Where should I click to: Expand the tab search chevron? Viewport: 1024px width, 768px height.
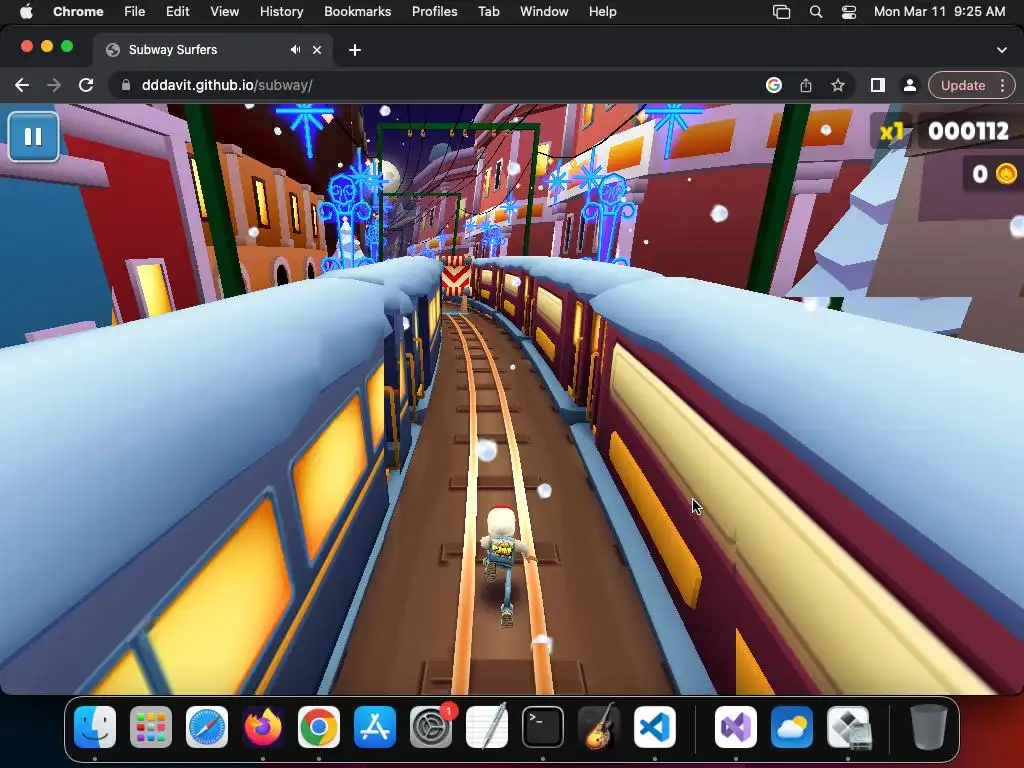click(1002, 50)
